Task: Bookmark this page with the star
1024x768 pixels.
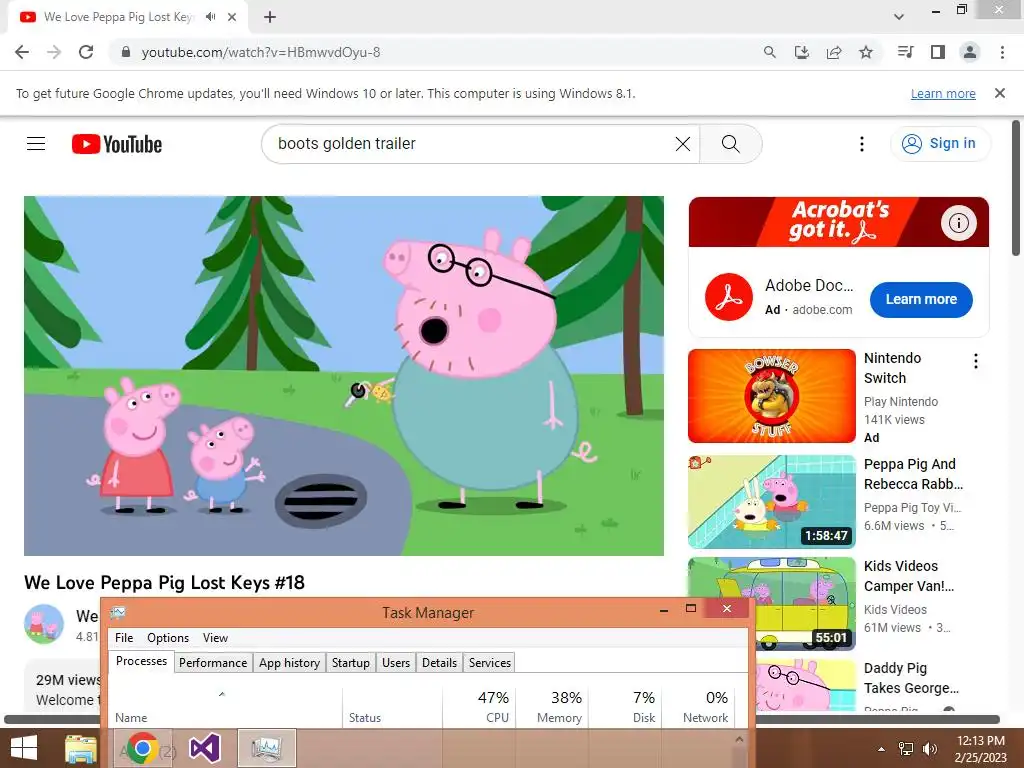Action: [x=866, y=52]
